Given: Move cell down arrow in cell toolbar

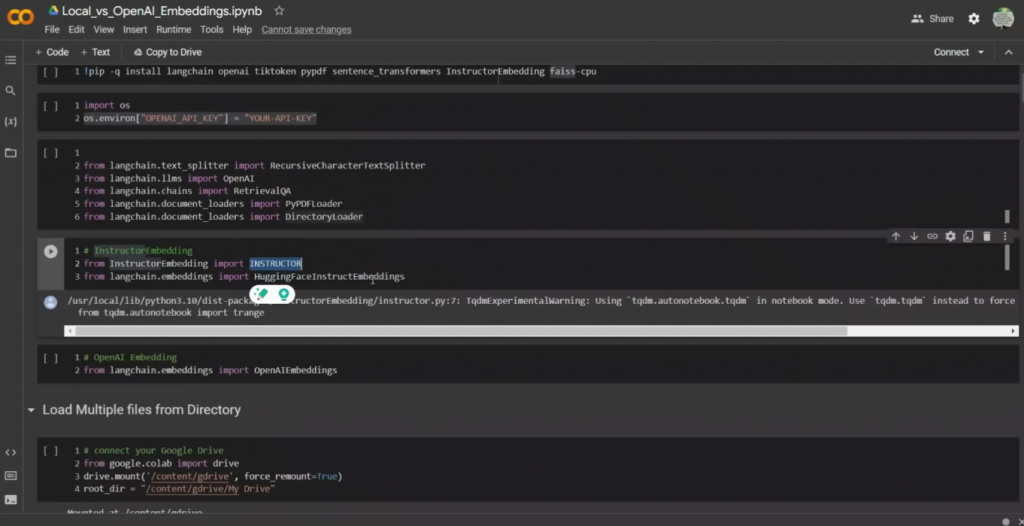Looking at the screenshot, I should (x=914, y=237).
